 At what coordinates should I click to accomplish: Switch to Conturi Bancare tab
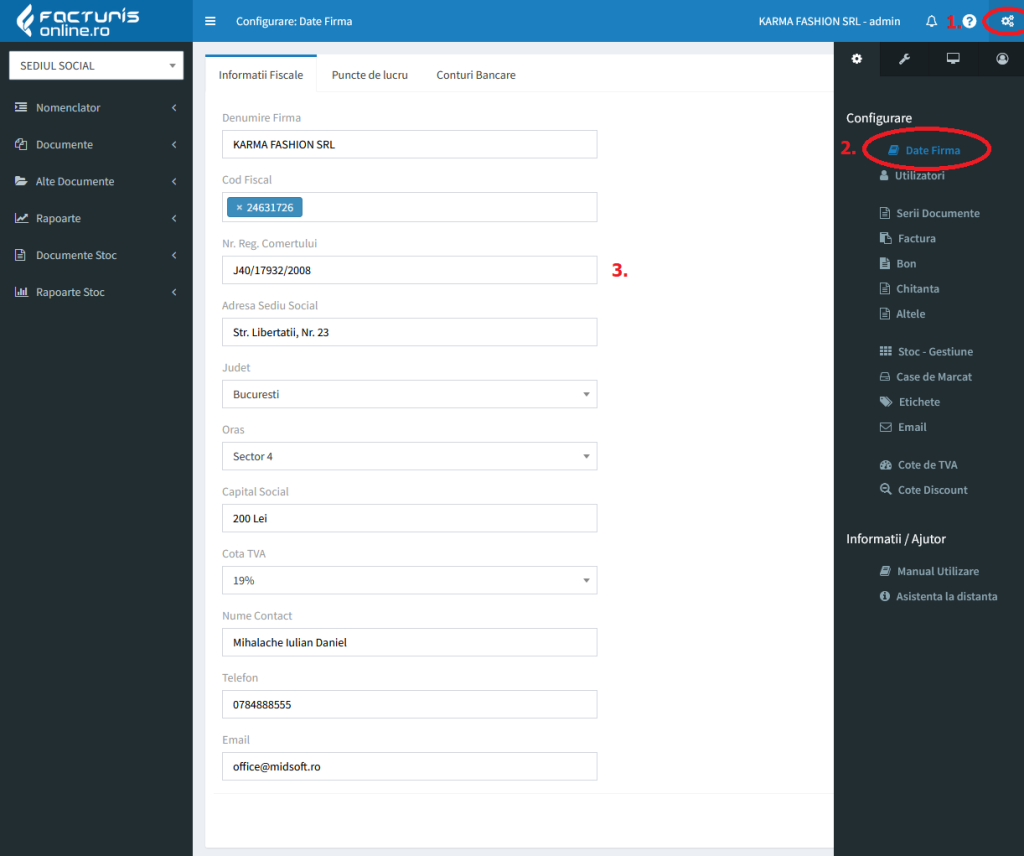476,74
